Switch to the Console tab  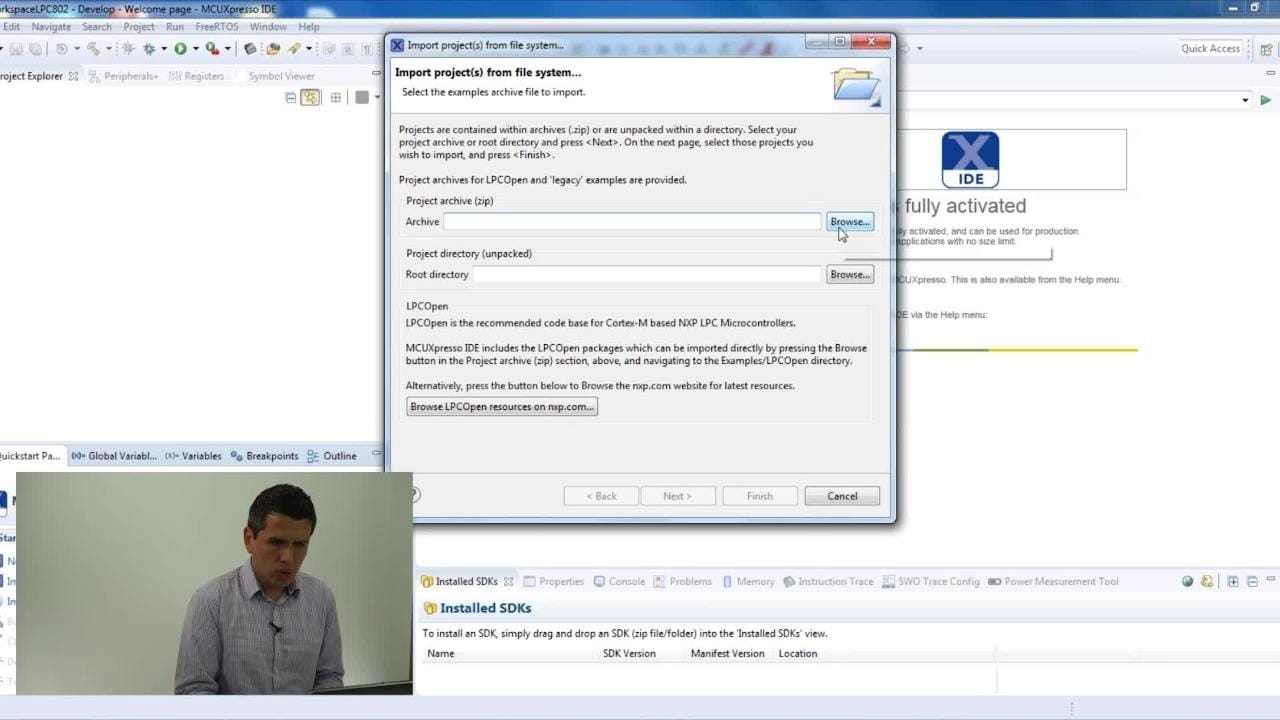coord(626,581)
